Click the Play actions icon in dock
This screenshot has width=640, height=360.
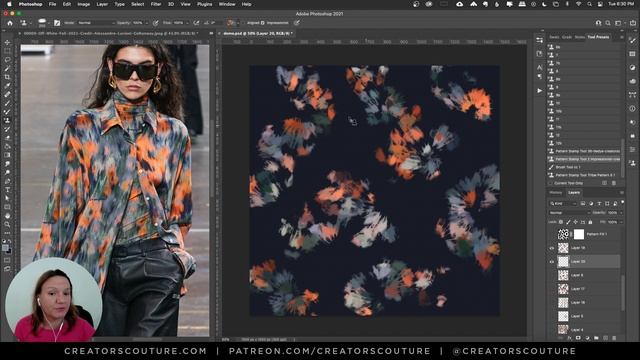coord(540,91)
